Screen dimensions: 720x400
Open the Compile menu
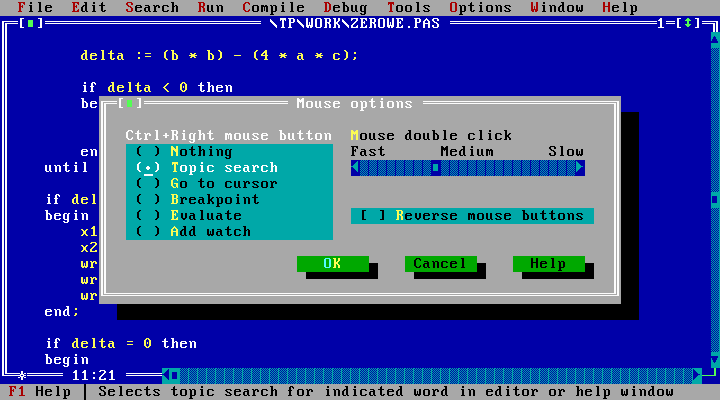tap(273, 7)
